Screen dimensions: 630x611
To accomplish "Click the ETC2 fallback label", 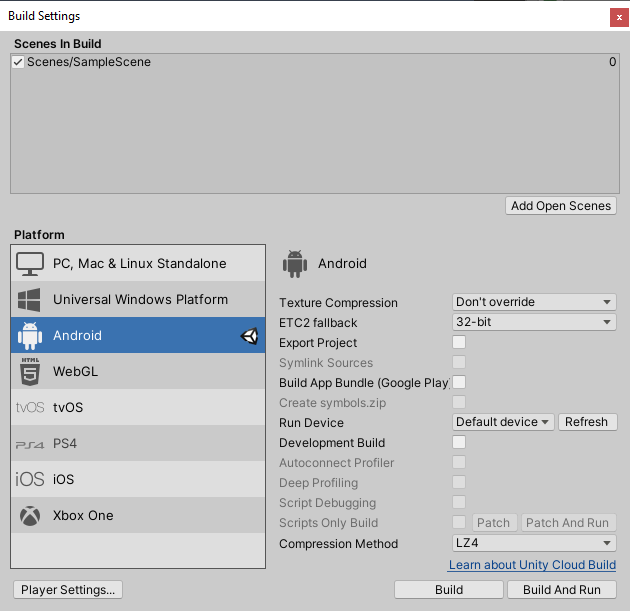I will click(x=318, y=323).
